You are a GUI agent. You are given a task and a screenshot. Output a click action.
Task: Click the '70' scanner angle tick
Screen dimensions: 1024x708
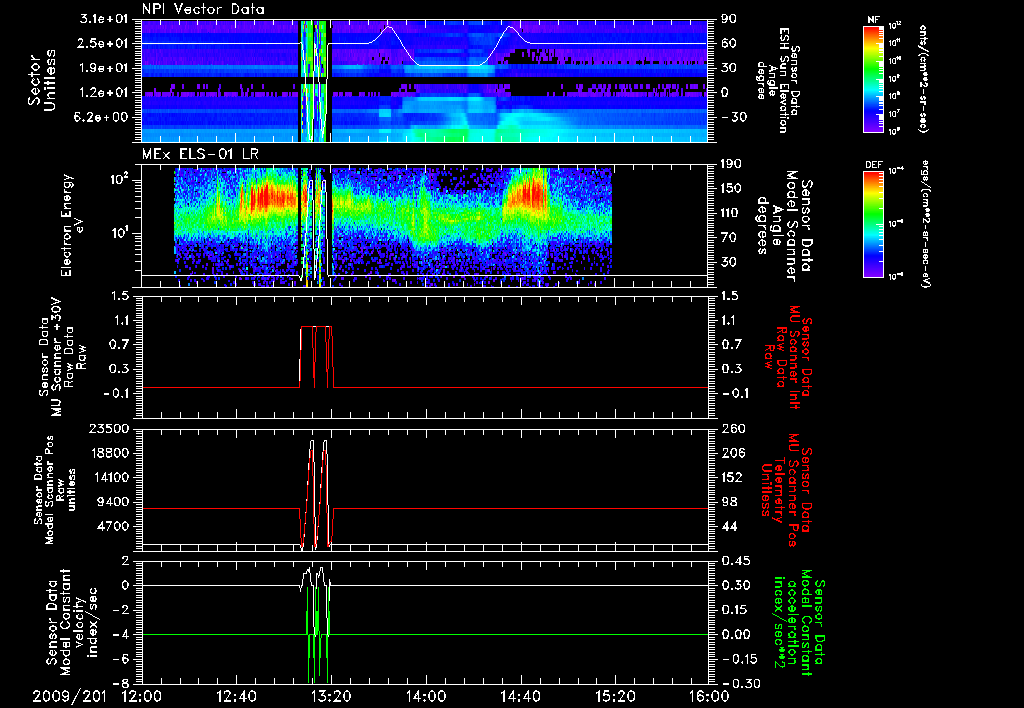[x=729, y=237]
